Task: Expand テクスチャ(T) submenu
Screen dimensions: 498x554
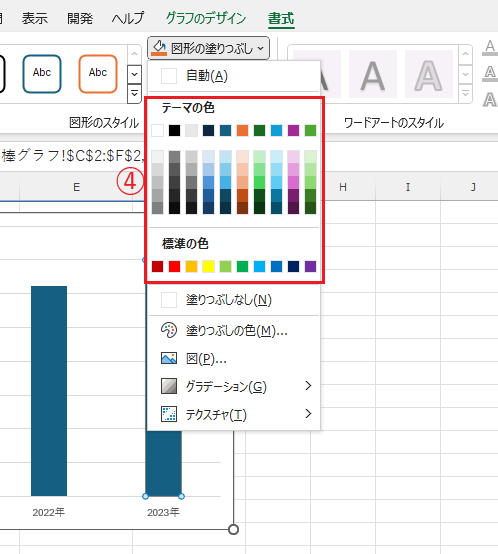Action: pos(233,414)
